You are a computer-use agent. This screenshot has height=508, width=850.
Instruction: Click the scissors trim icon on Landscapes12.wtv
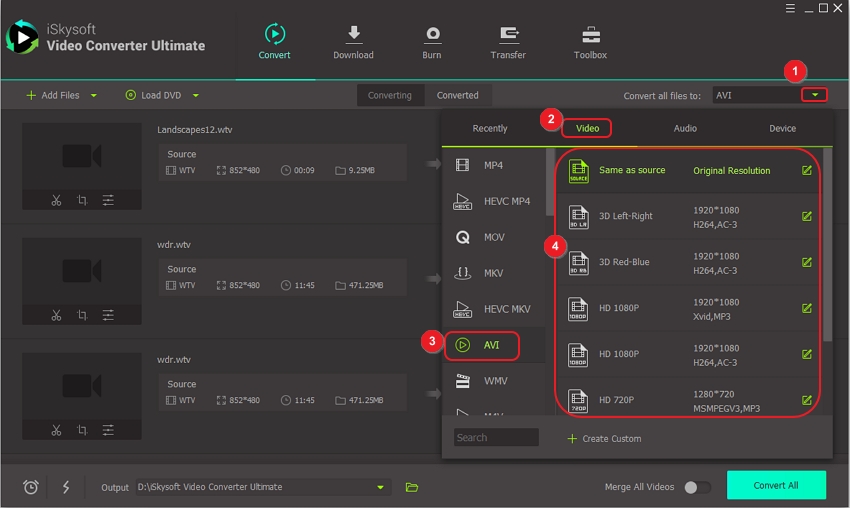point(56,201)
